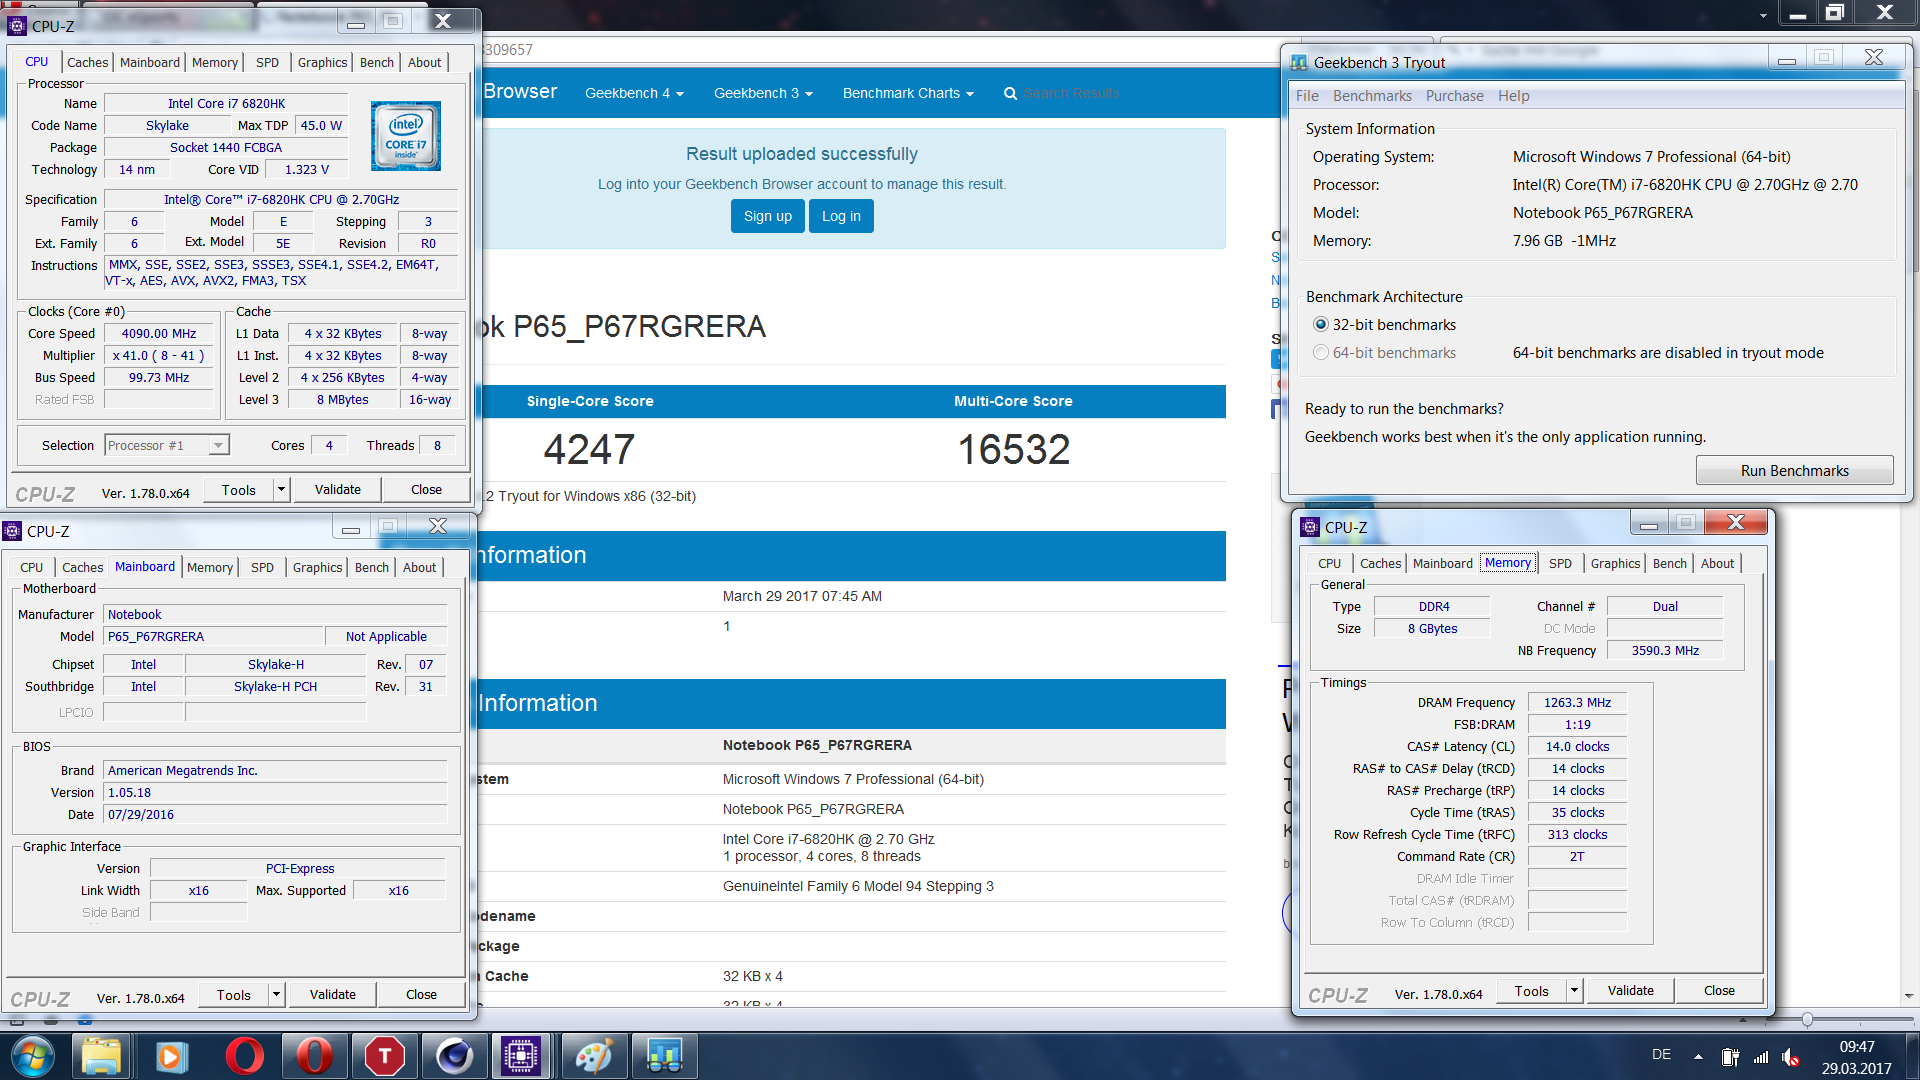Click the Mainboard tab in Memory window
This screenshot has width=1920, height=1080.
1442,563
